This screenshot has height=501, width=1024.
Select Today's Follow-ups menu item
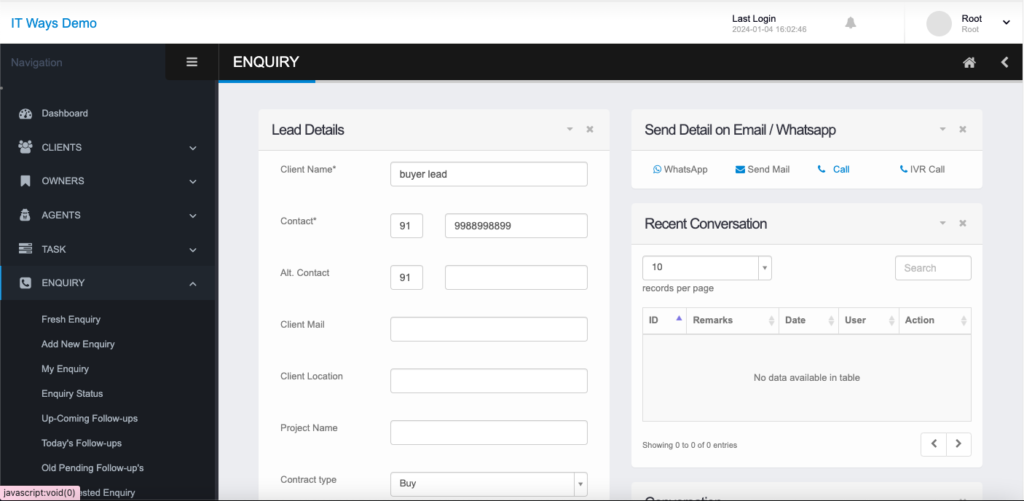click(82, 443)
